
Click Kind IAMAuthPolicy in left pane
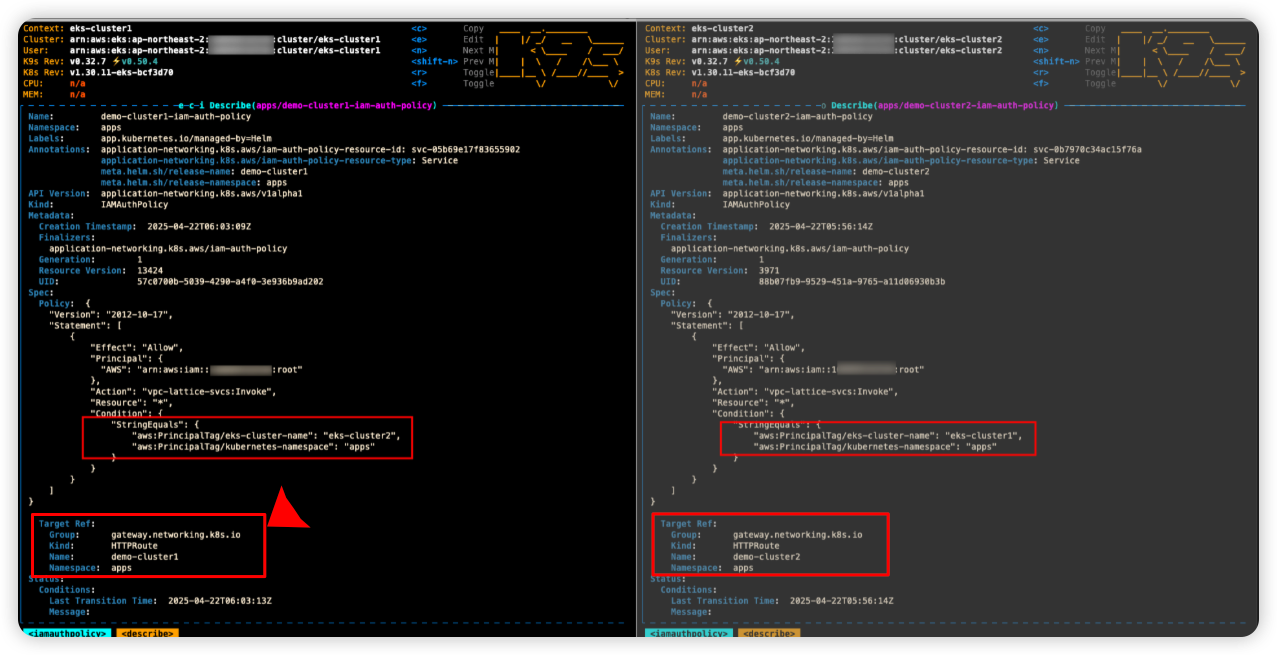coord(135,204)
